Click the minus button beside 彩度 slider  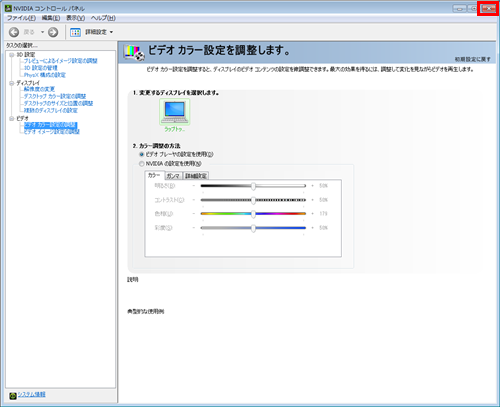tap(194, 228)
